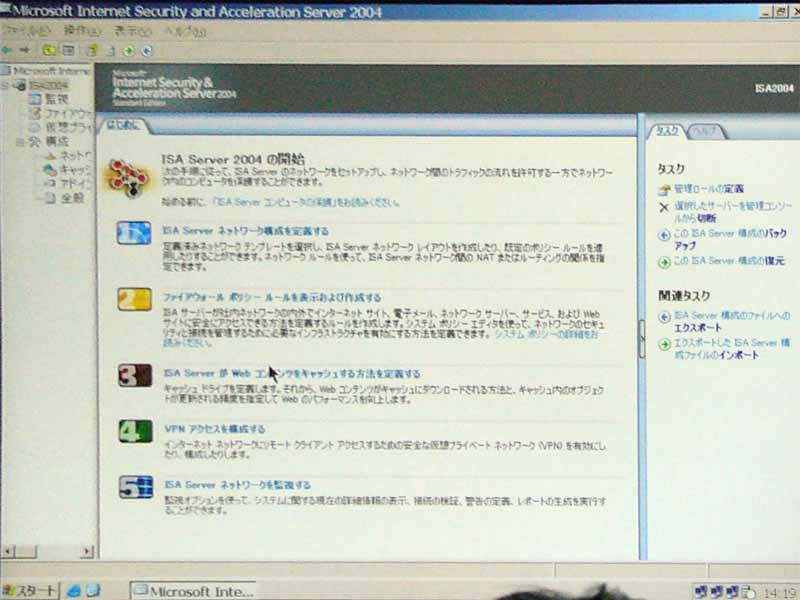Viewport: 800px width, 600px height.
Task: Open 'ISA Server ネットワーク構成を定義する' link
Action: [x=245, y=231]
